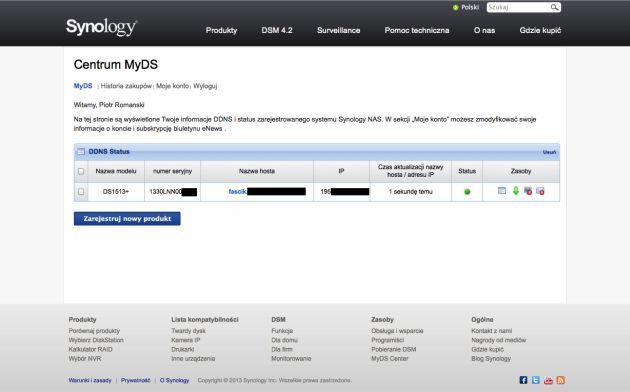The height and width of the screenshot is (392, 630).
Task: Open footer link Obsługa i wsparcie
Action: point(397,331)
